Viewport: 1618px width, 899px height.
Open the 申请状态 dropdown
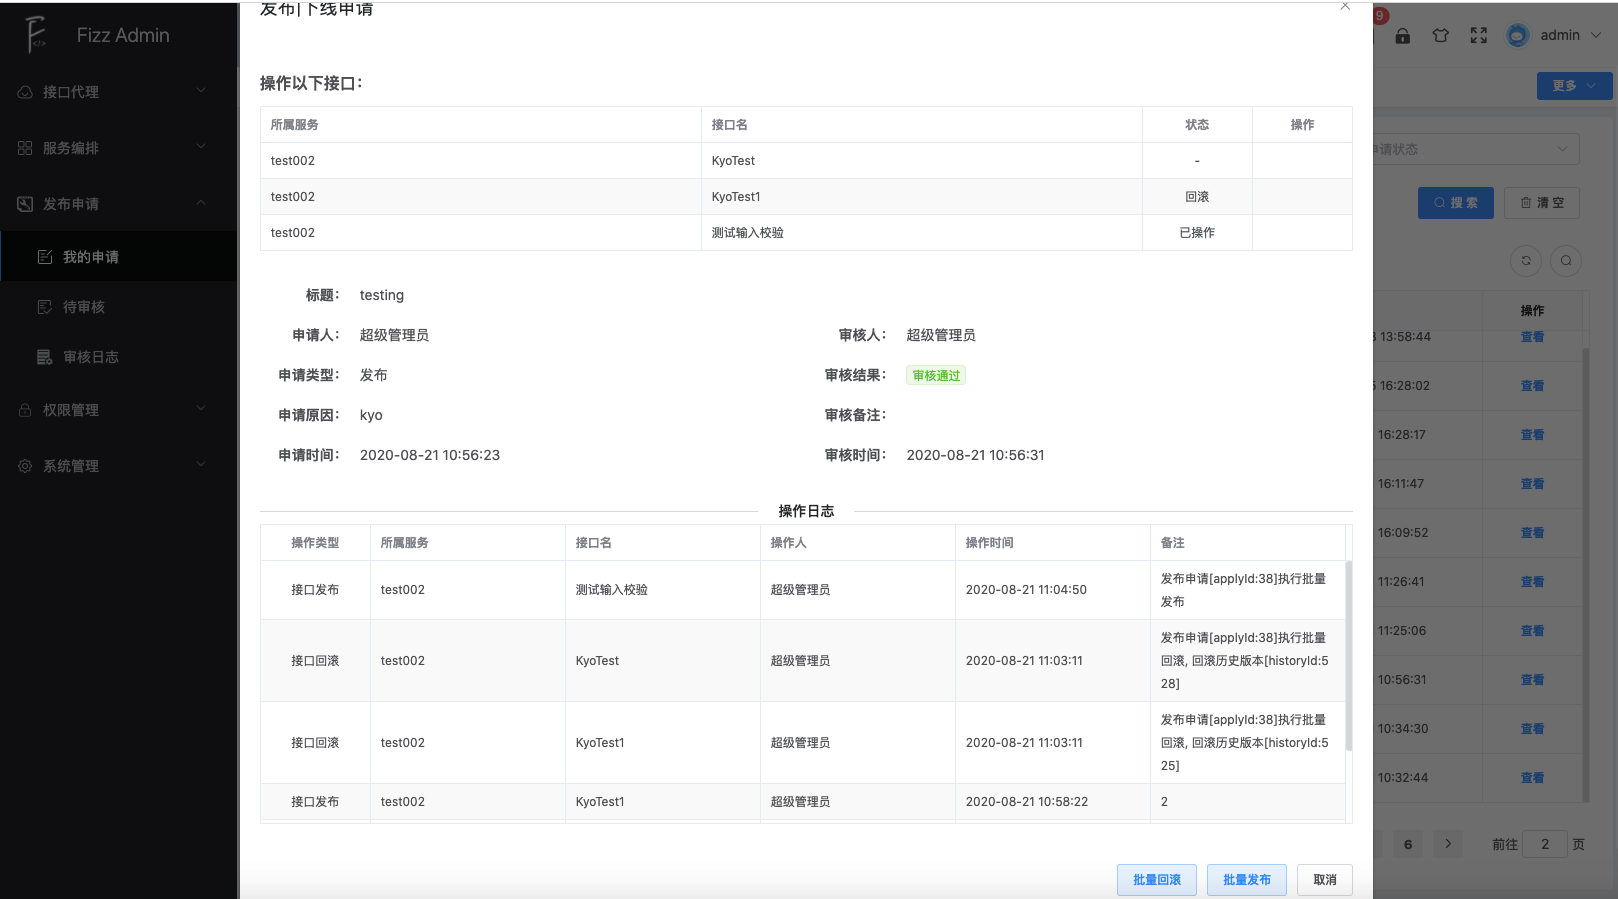coord(1476,149)
